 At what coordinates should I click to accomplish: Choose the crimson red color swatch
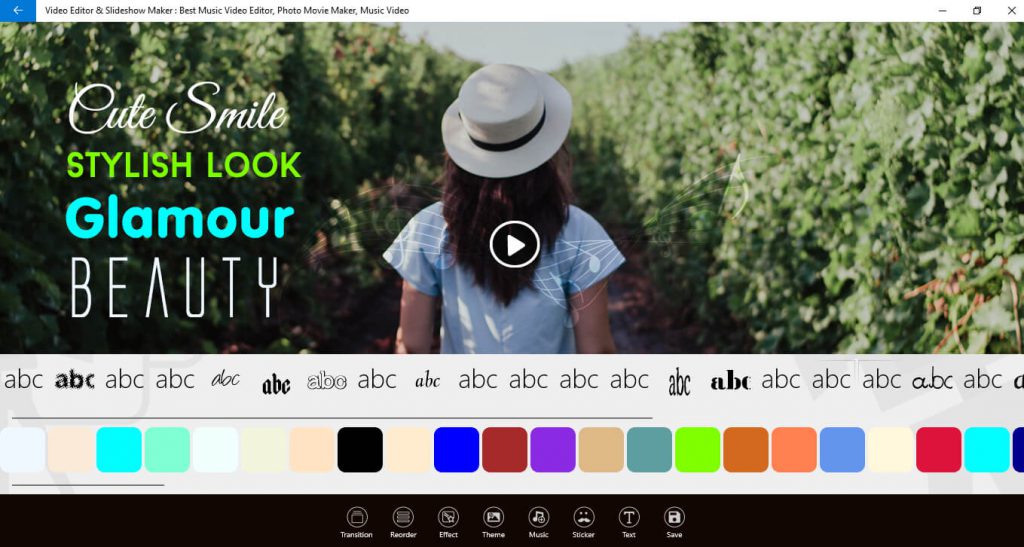pos(938,450)
